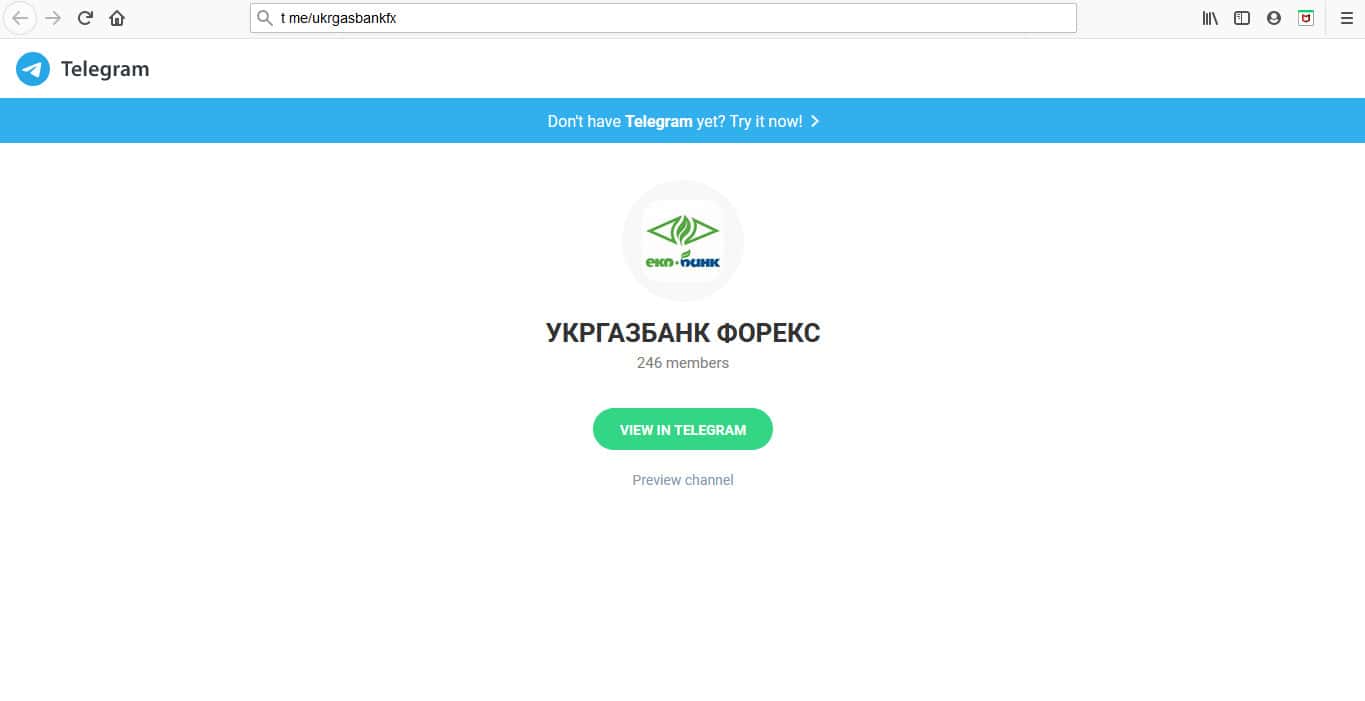Open the account profile icon
1365x701 pixels.
click(x=1274, y=18)
